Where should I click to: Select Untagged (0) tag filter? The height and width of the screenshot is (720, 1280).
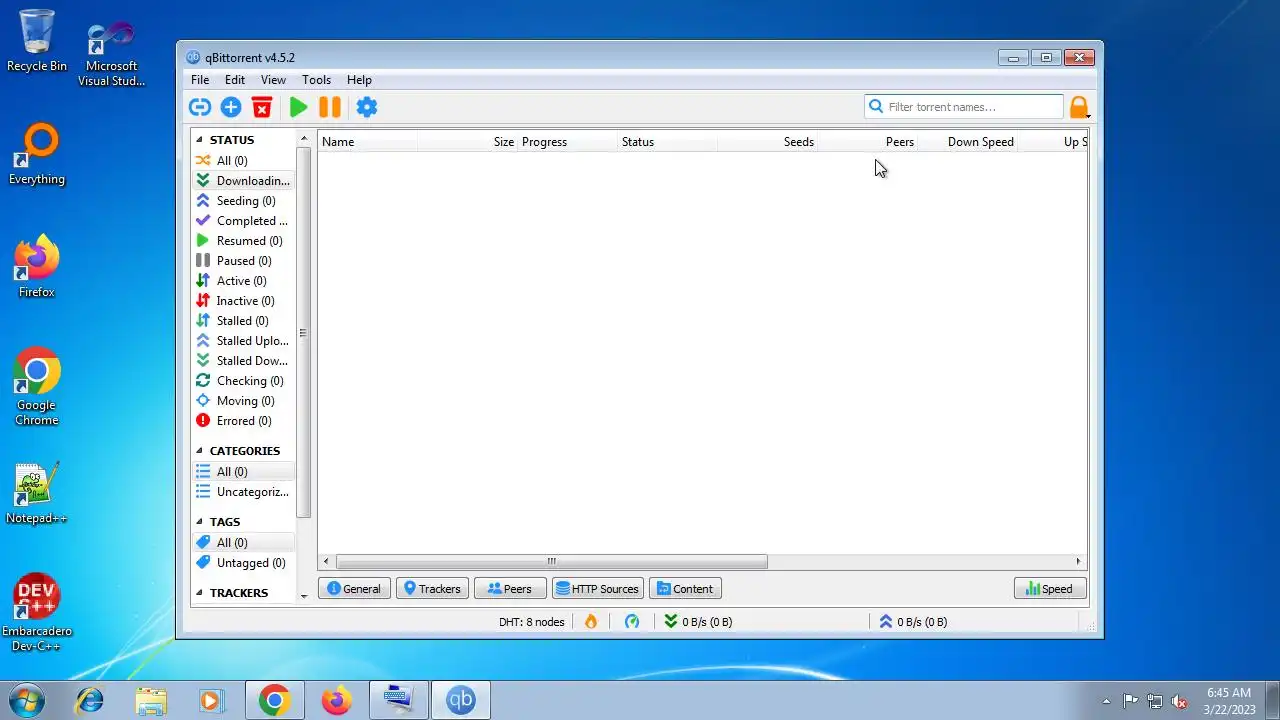coord(243,562)
